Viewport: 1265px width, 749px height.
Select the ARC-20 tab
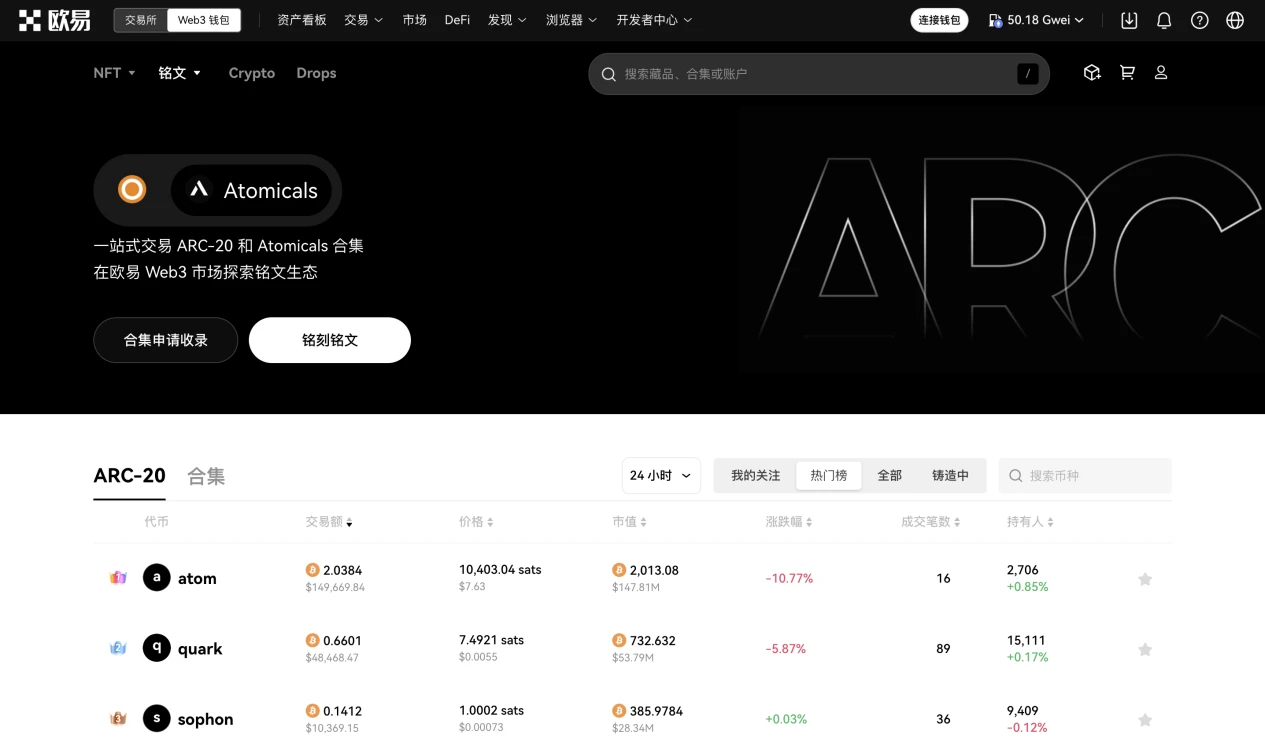click(129, 476)
